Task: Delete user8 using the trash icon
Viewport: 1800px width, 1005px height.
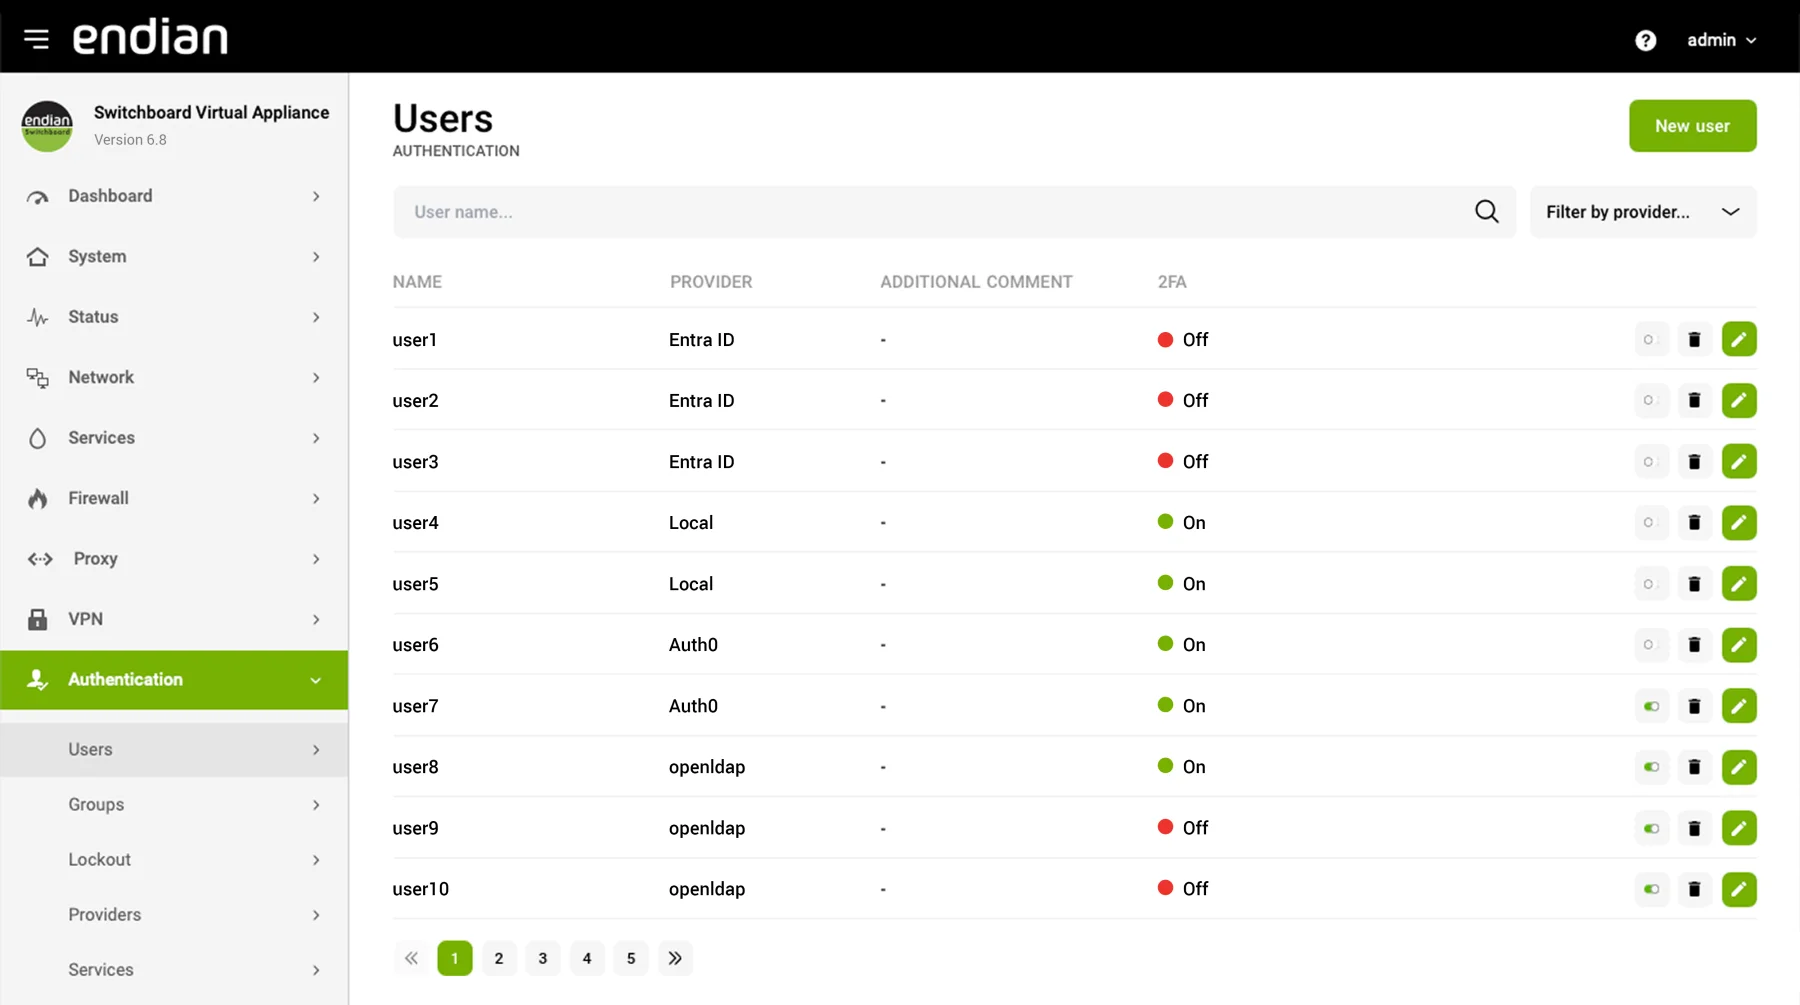Action: [x=1694, y=767]
